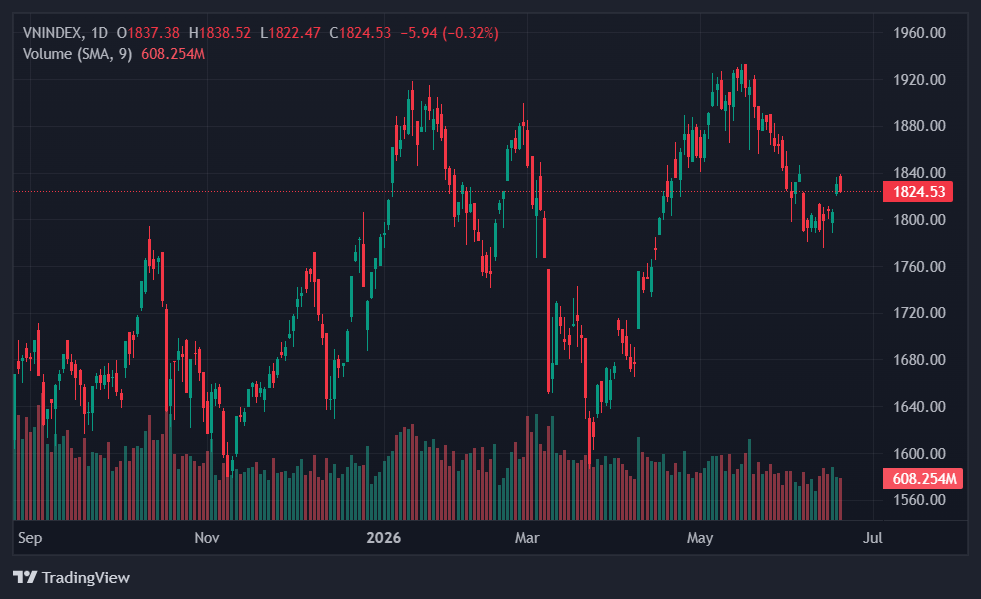Open the TradingView text link
981x599 pixels.
[x=86, y=577]
